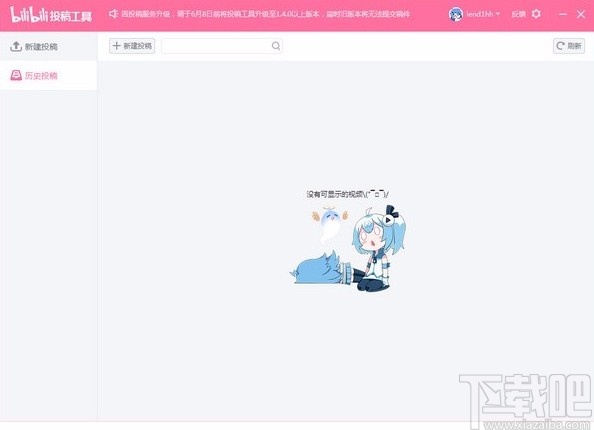The image size is (594, 430).
Task: Click the lend1hh username
Action: tap(480, 14)
